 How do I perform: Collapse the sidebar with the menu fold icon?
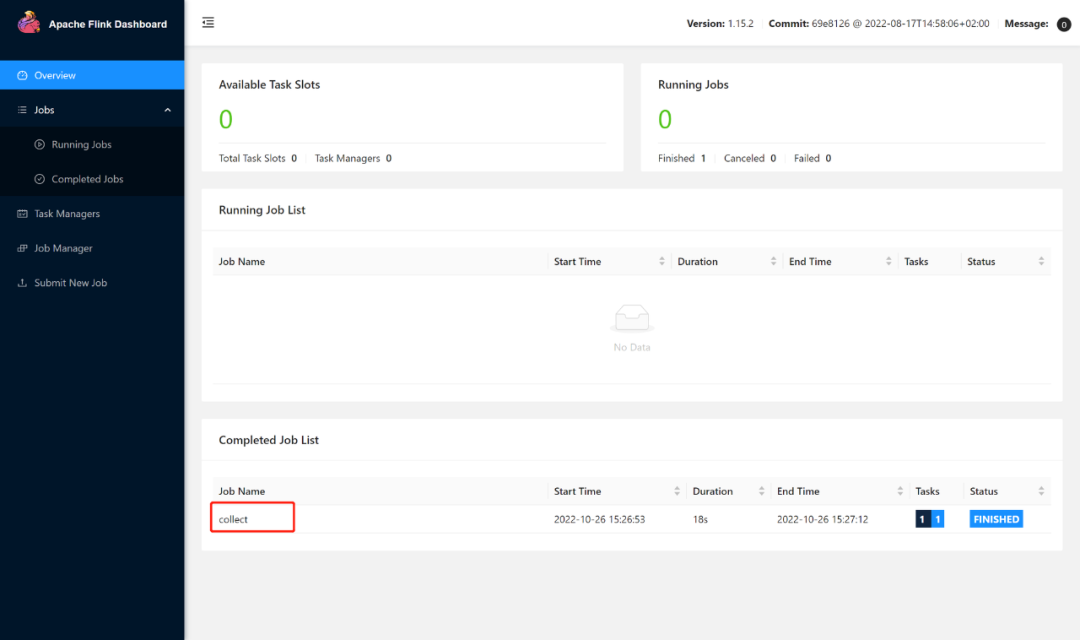pos(208,23)
